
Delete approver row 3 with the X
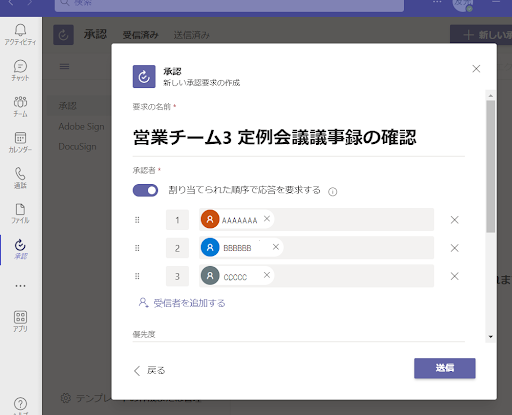click(x=454, y=276)
